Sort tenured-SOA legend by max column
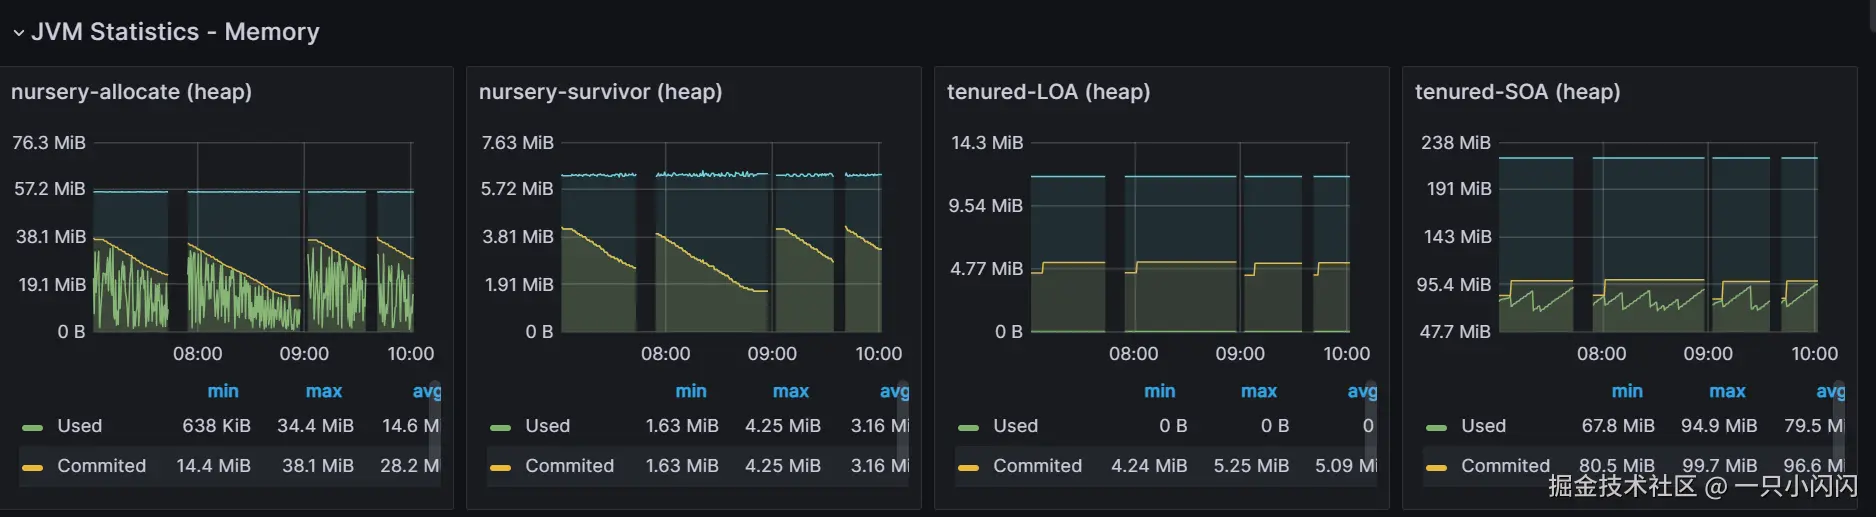The image size is (1876, 517). pos(1727,391)
